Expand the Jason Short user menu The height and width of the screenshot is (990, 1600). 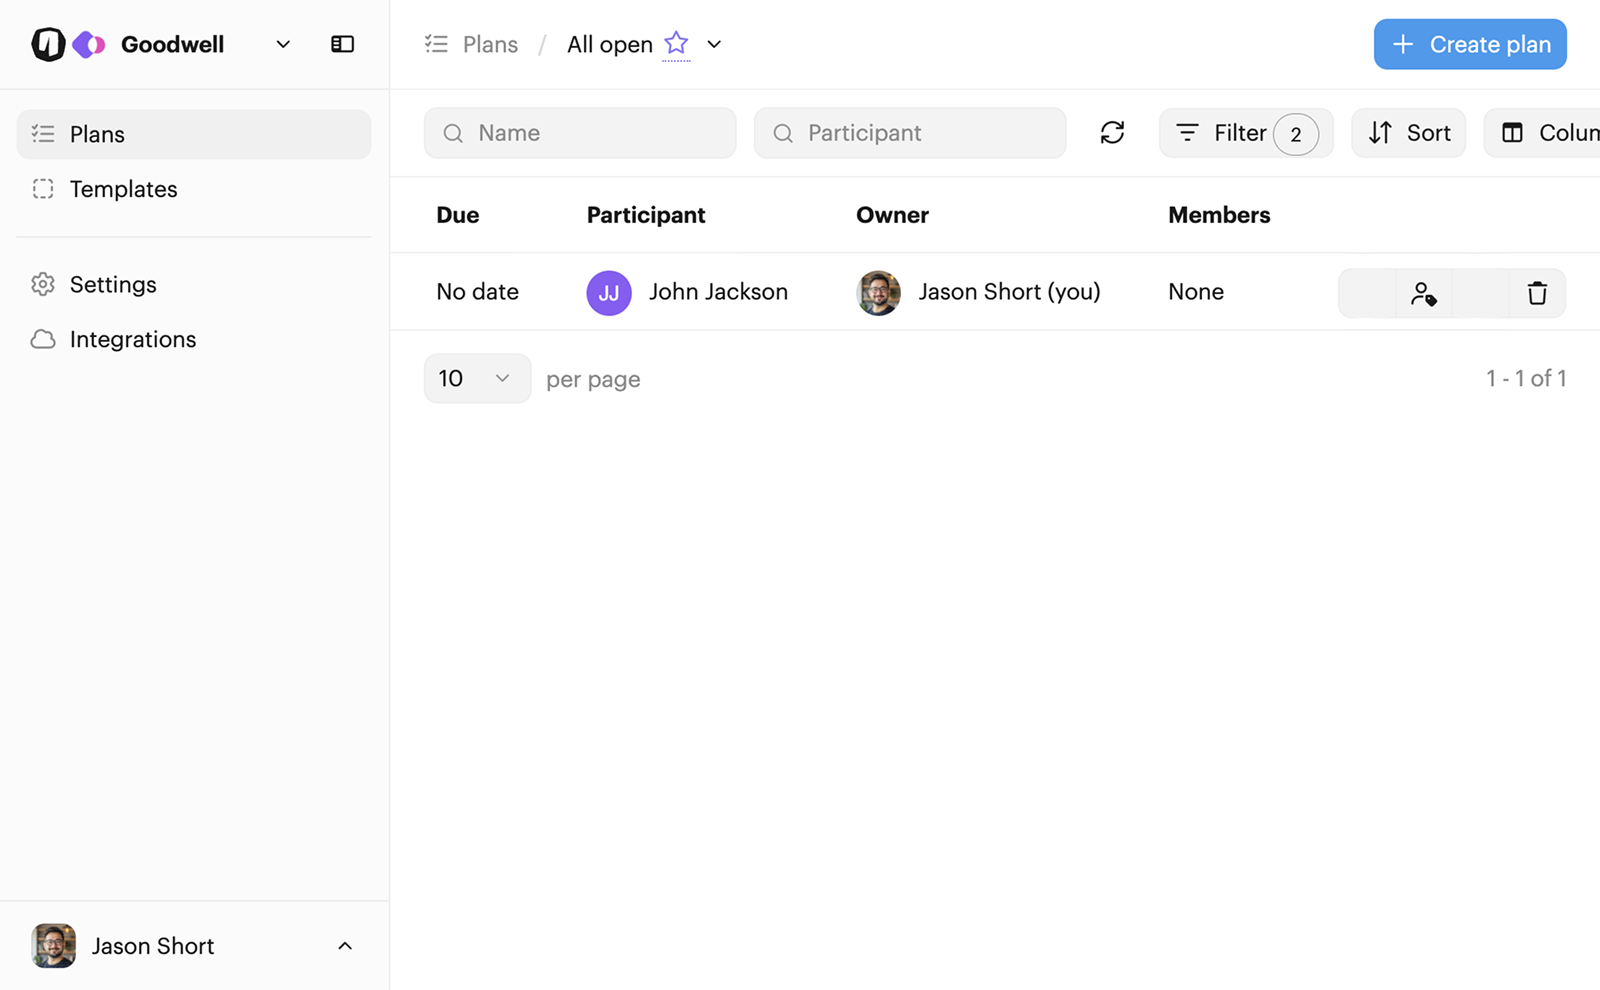point(344,946)
